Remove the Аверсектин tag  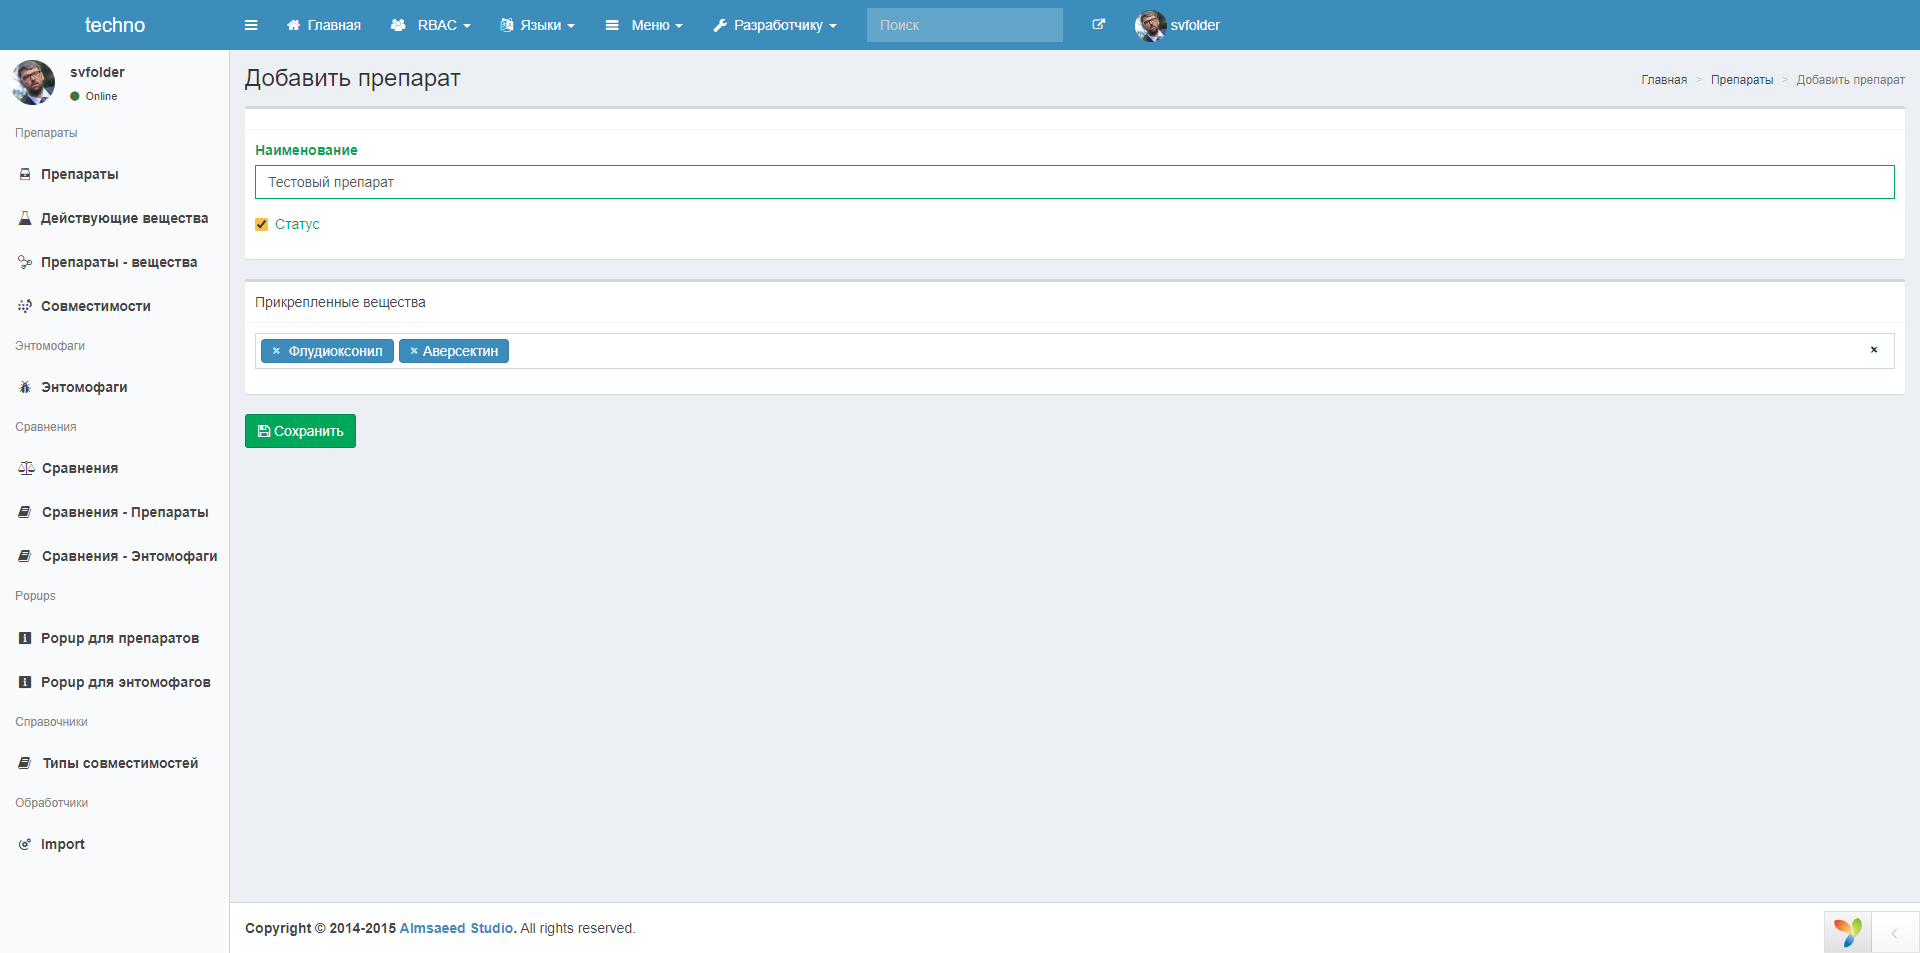[x=414, y=351]
